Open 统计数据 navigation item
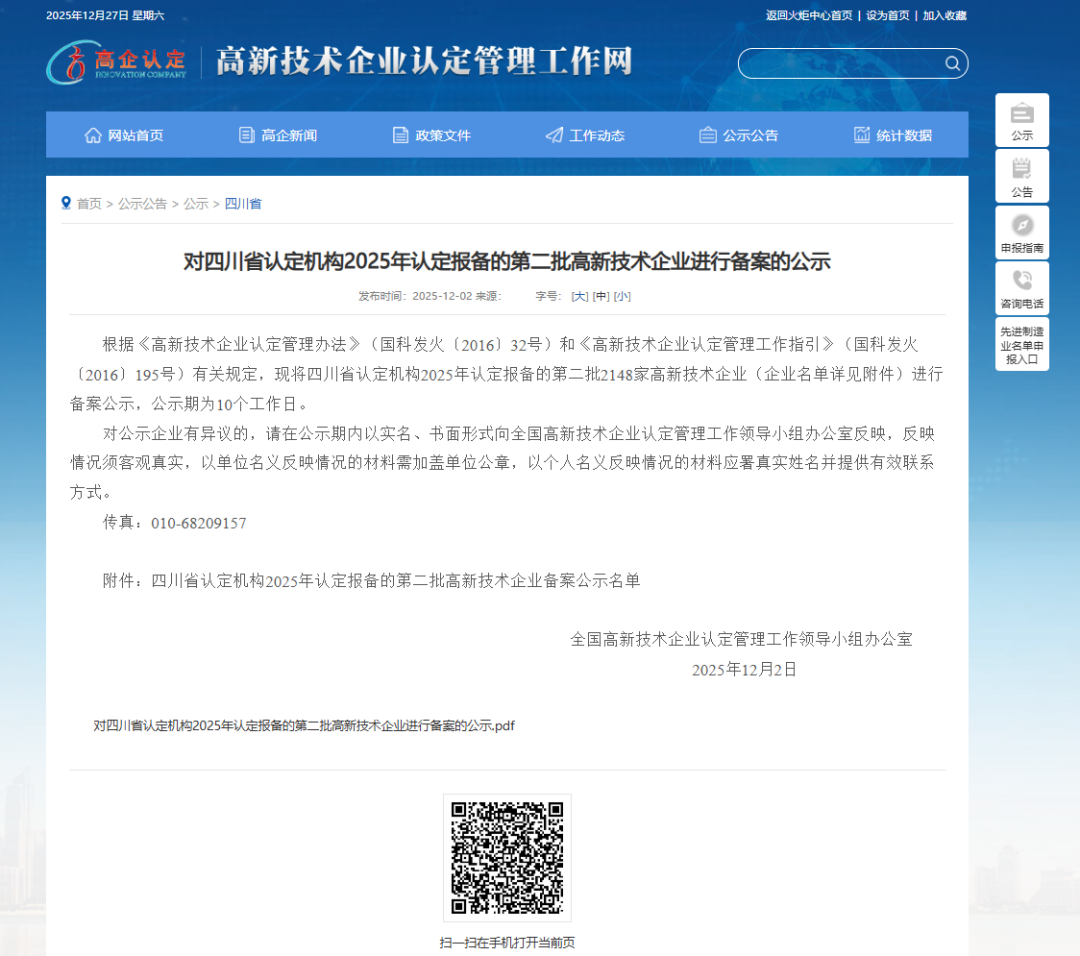The image size is (1080, 956). coord(892,135)
